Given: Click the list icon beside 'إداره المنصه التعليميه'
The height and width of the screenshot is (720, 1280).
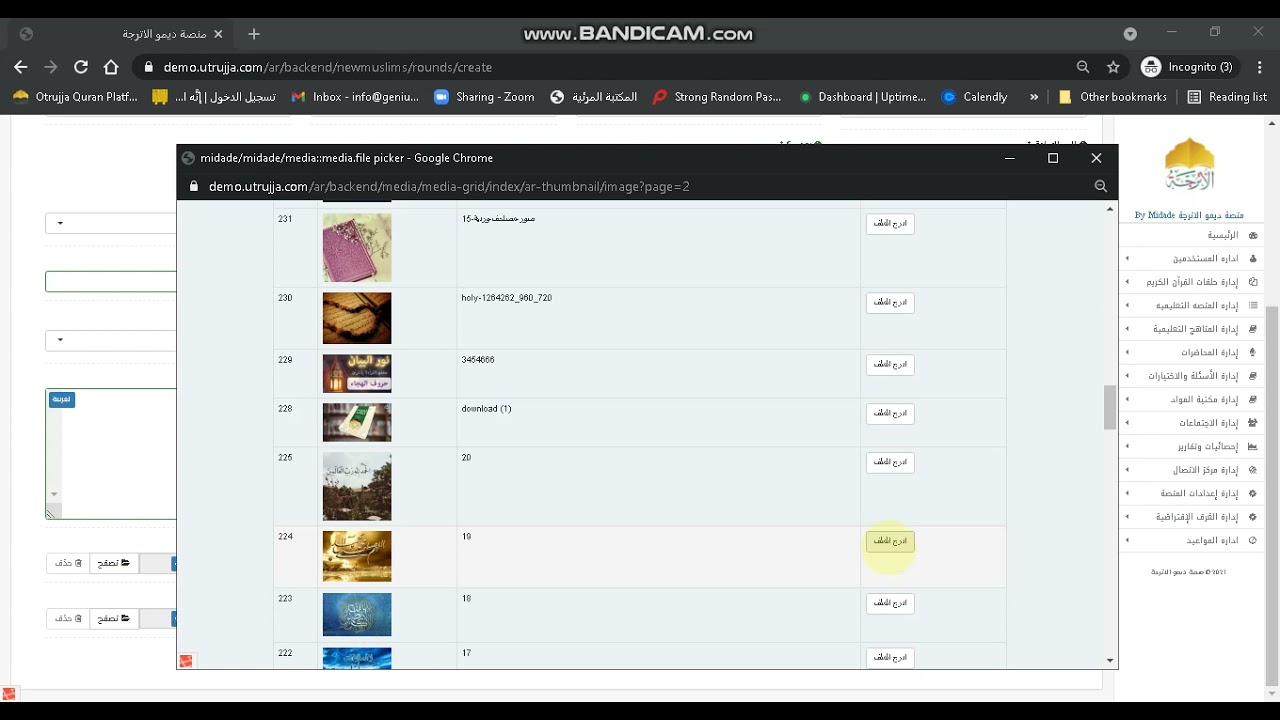Looking at the screenshot, I should click(1253, 305).
